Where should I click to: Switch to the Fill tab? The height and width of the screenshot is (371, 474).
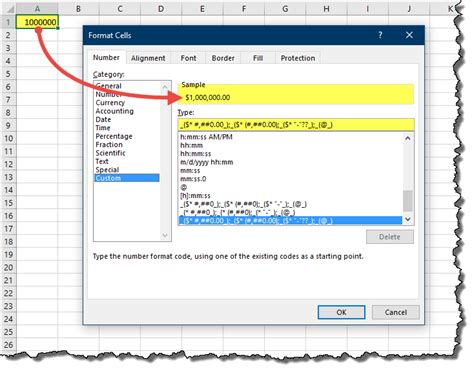pos(258,58)
